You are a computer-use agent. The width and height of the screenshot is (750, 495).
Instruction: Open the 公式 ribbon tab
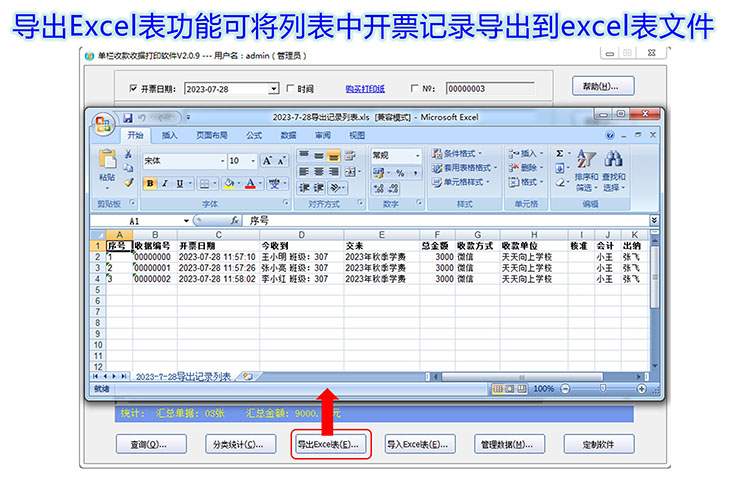254,135
